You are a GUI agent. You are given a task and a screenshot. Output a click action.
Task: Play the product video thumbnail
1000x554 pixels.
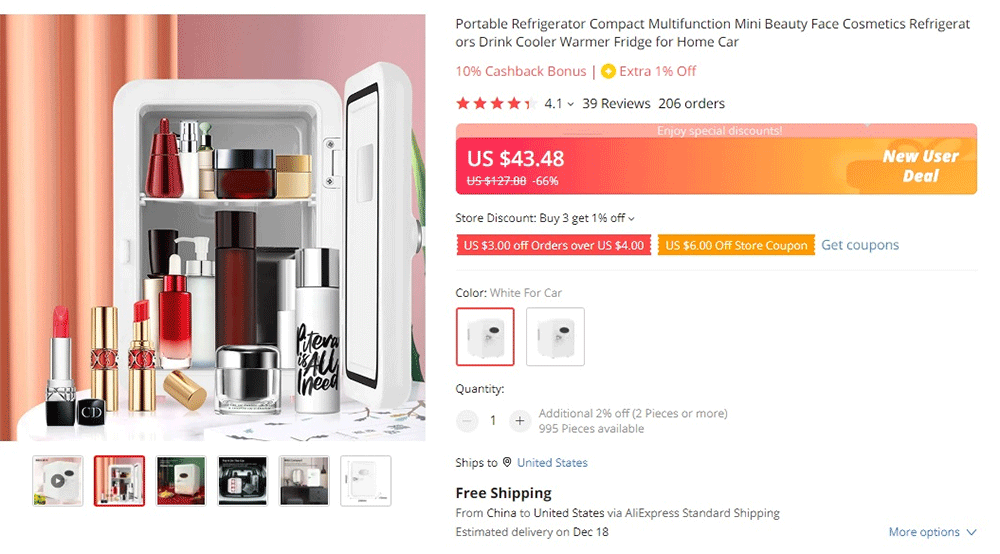point(57,481)
